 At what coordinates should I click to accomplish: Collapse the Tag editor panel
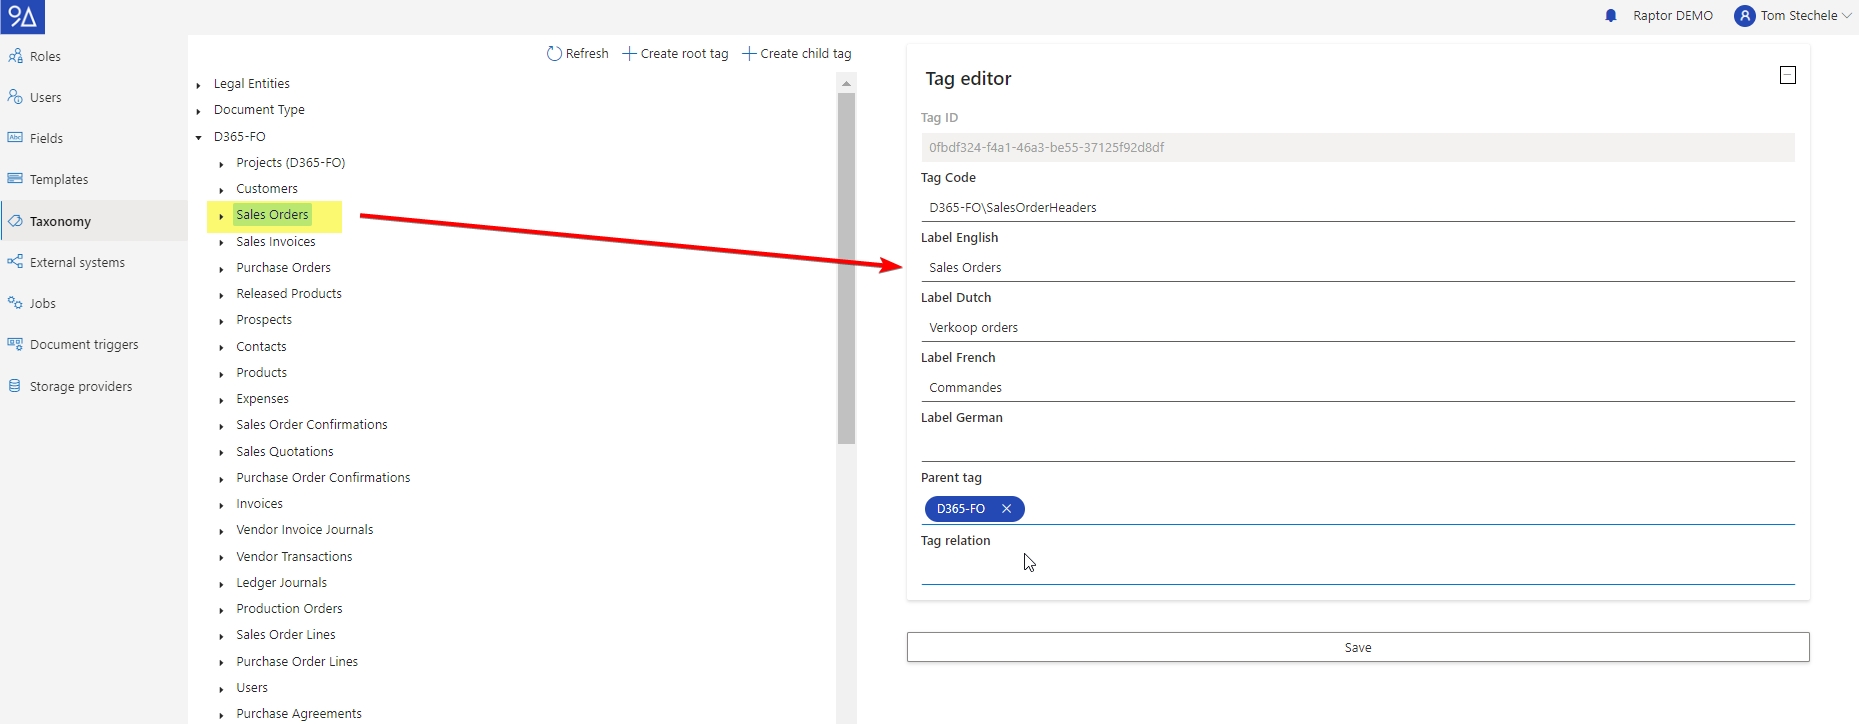point(1788,76)
